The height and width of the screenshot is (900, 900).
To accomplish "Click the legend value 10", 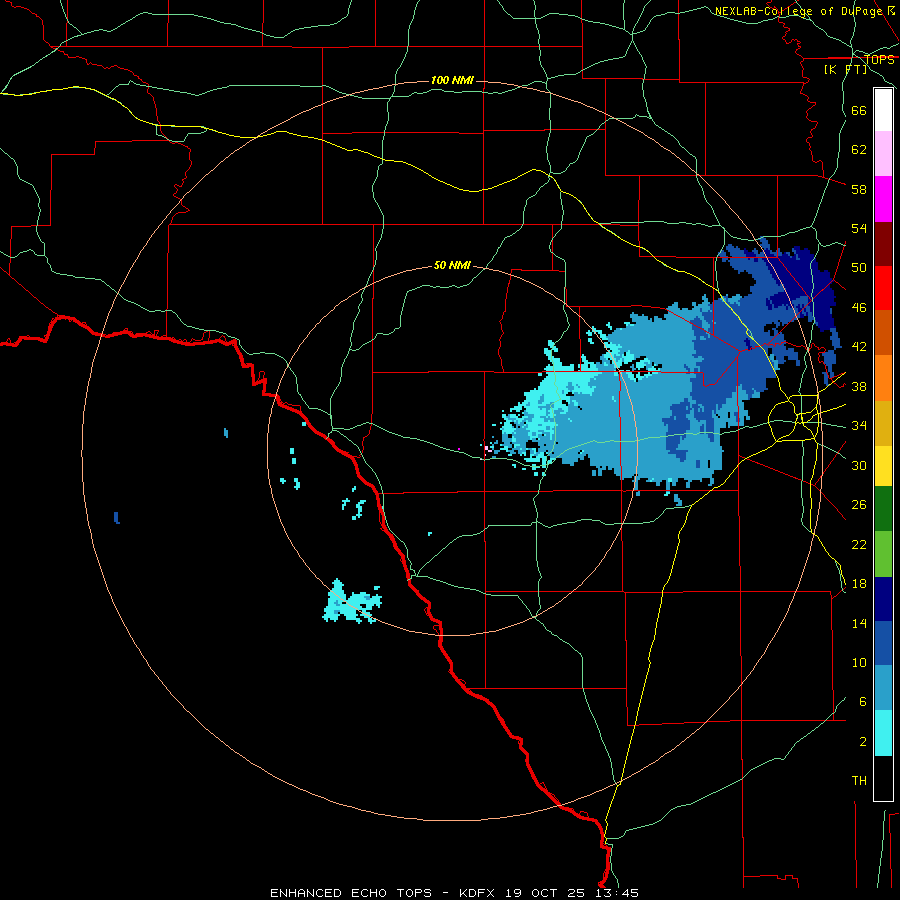I will [x=859, y=662].
